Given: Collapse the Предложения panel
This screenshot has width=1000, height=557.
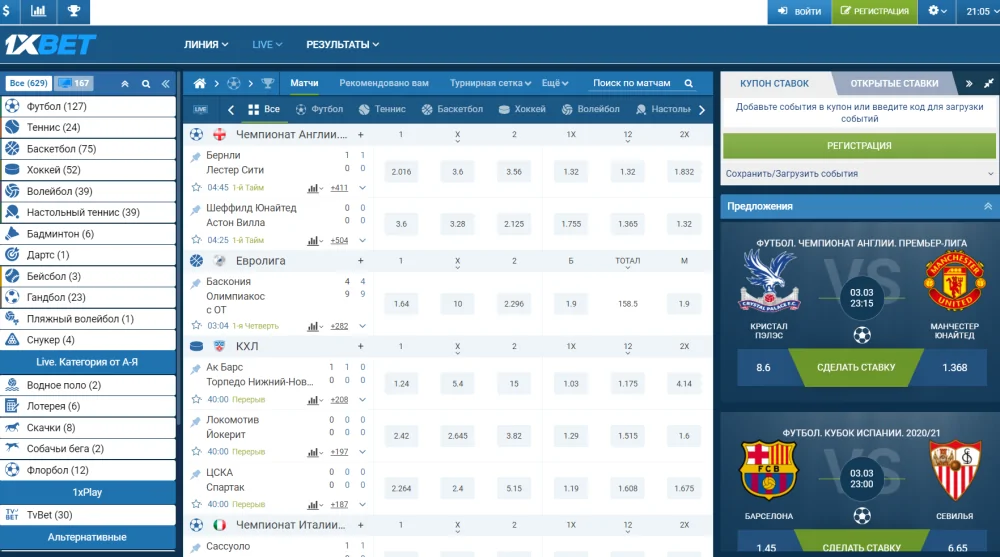Looking at the screenshot, I should click(x=988, y=206).
